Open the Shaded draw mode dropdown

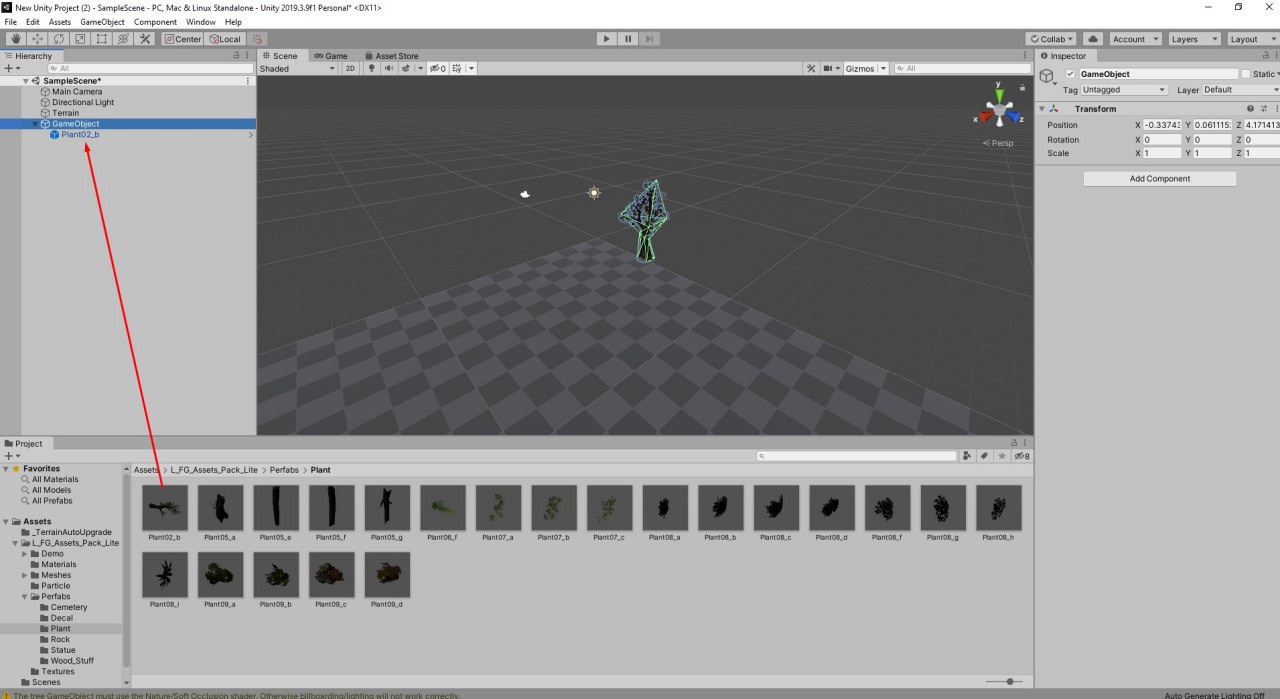coord(298,69)
